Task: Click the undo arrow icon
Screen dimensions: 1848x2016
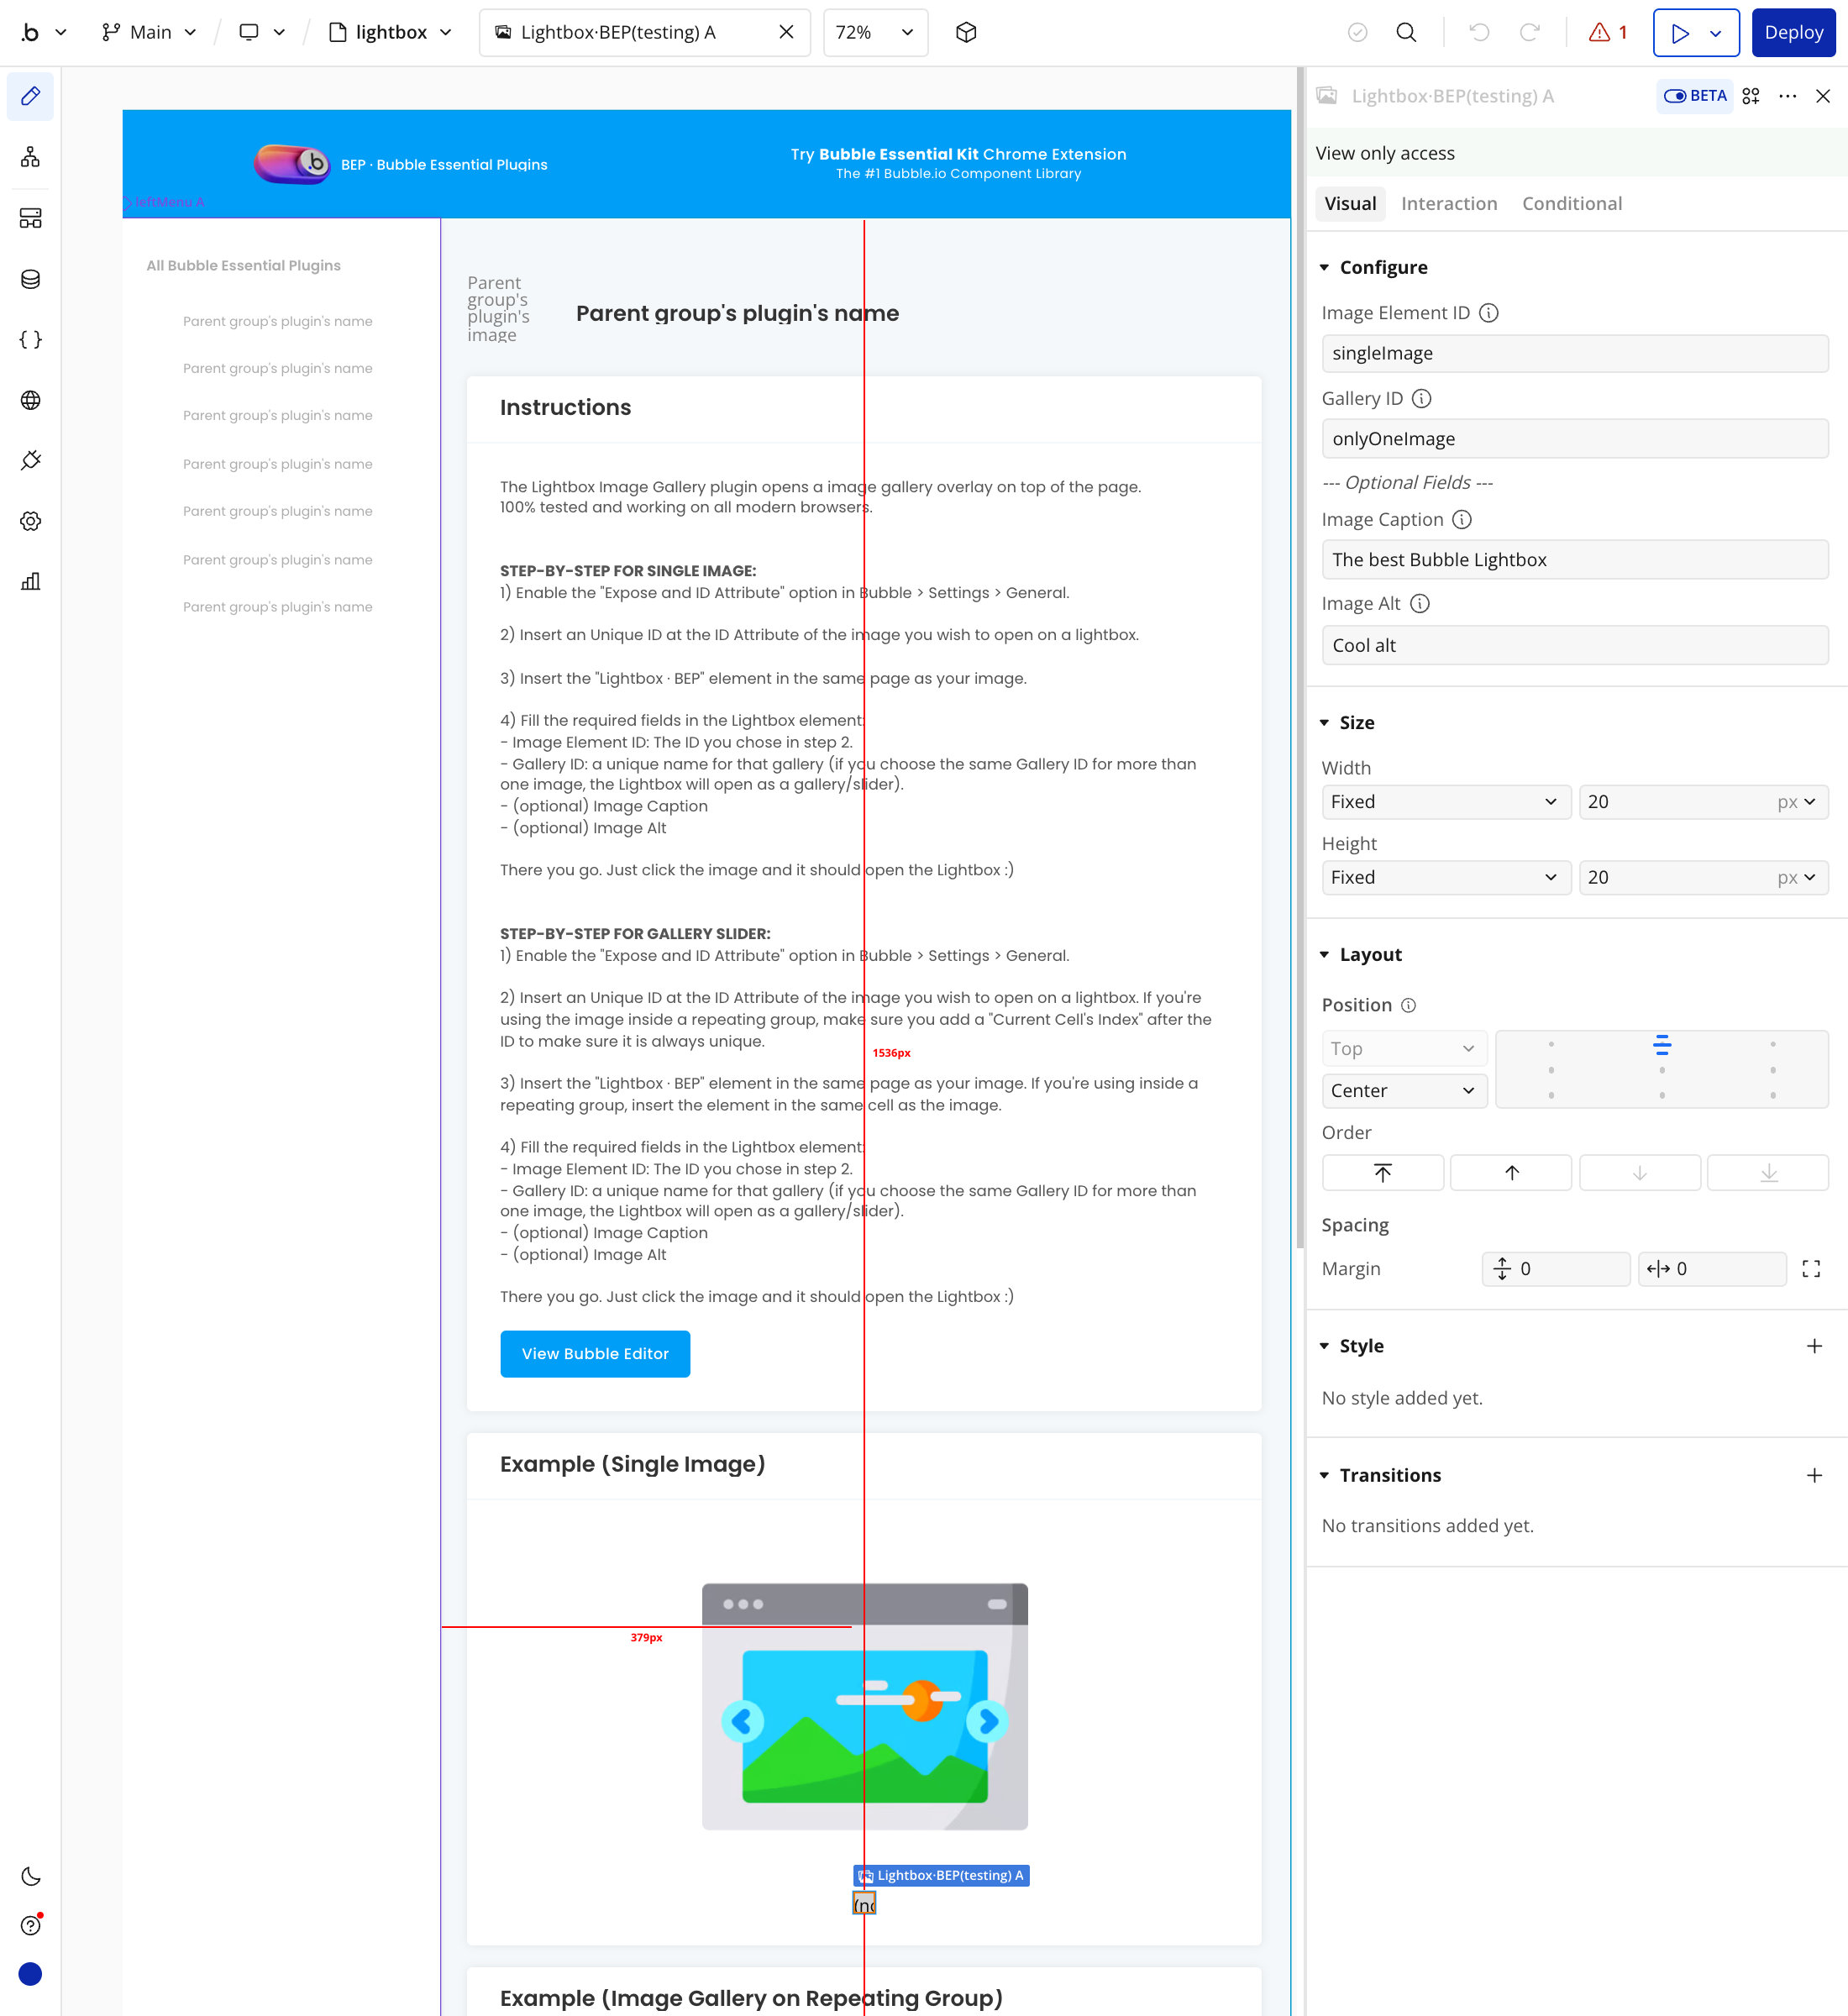Action: click(1480, 32)
